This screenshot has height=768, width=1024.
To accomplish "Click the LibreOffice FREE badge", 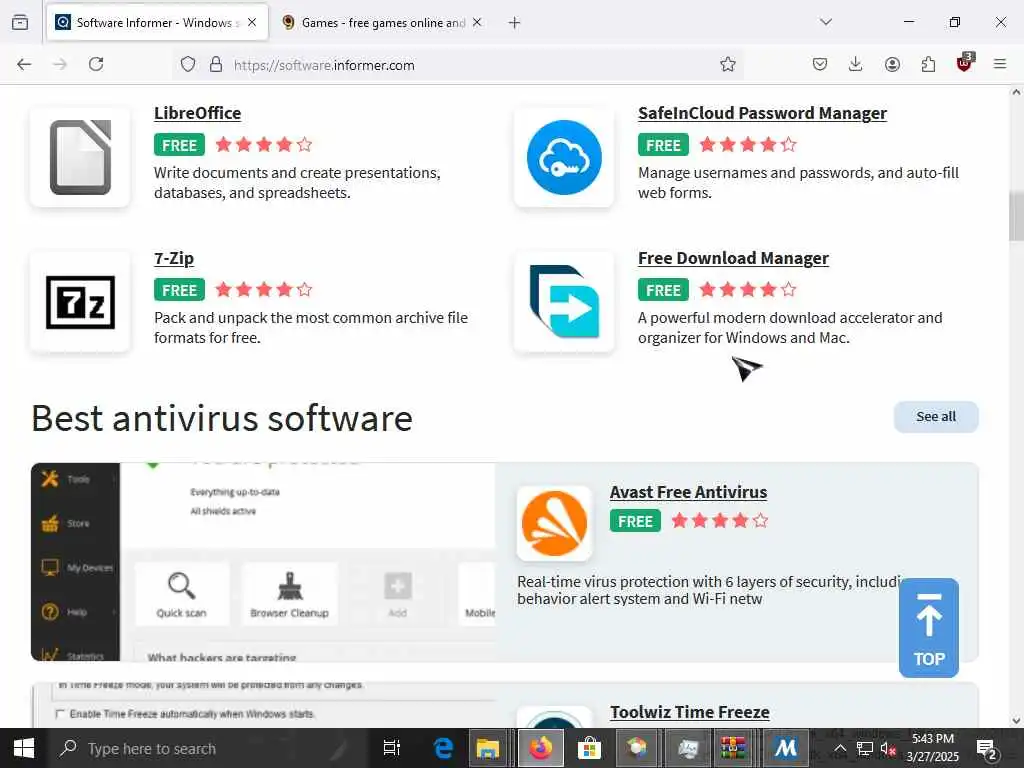I will click(180, 145).
